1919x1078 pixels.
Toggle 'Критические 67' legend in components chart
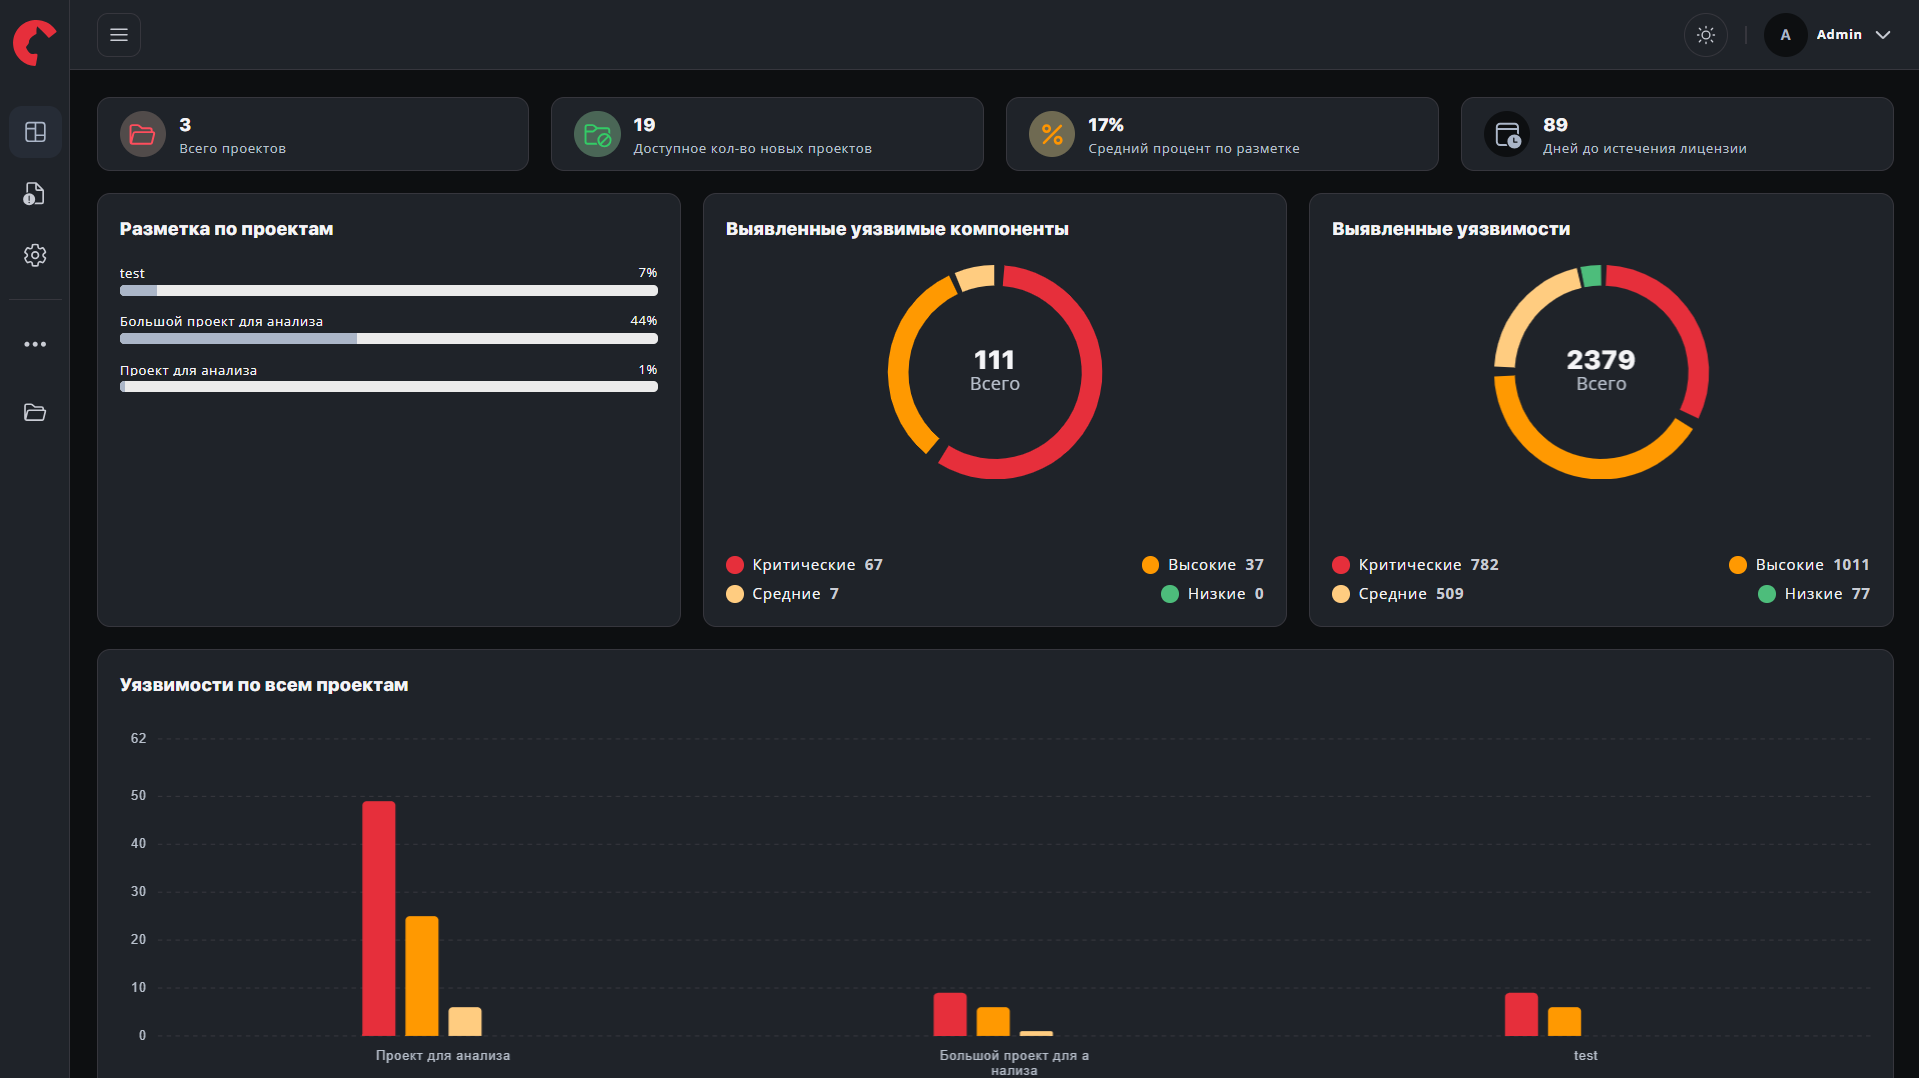pos(805,565)
